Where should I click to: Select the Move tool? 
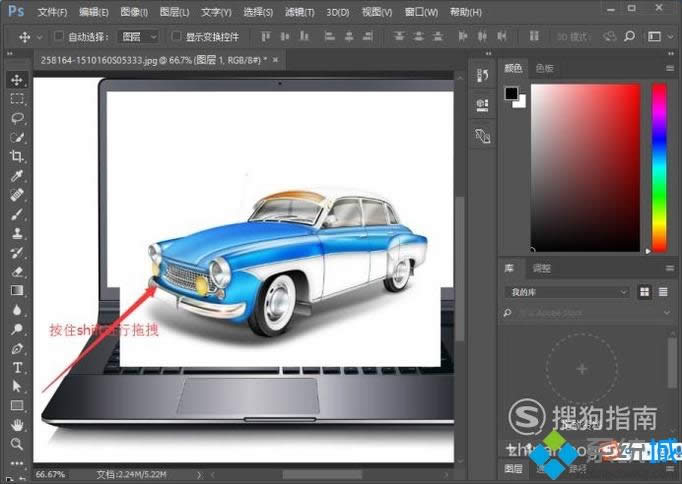(x=17, y=80)
